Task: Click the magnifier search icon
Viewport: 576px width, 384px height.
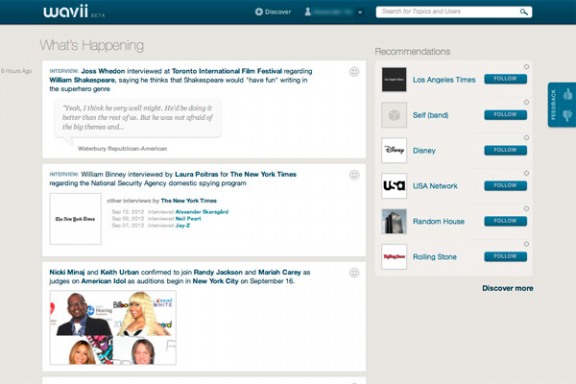Action: 524,12
